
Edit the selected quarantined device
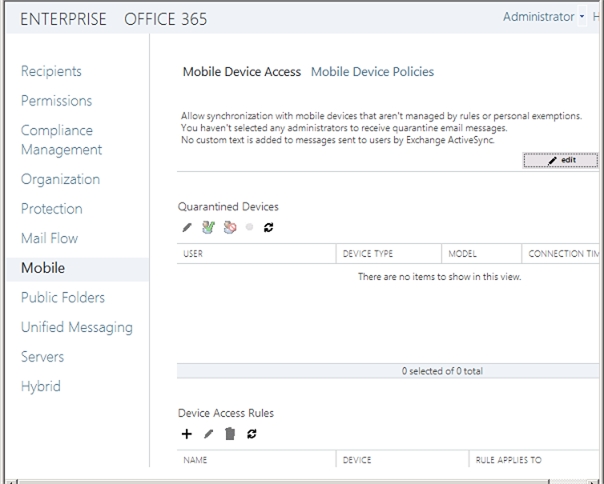[187, 227]
